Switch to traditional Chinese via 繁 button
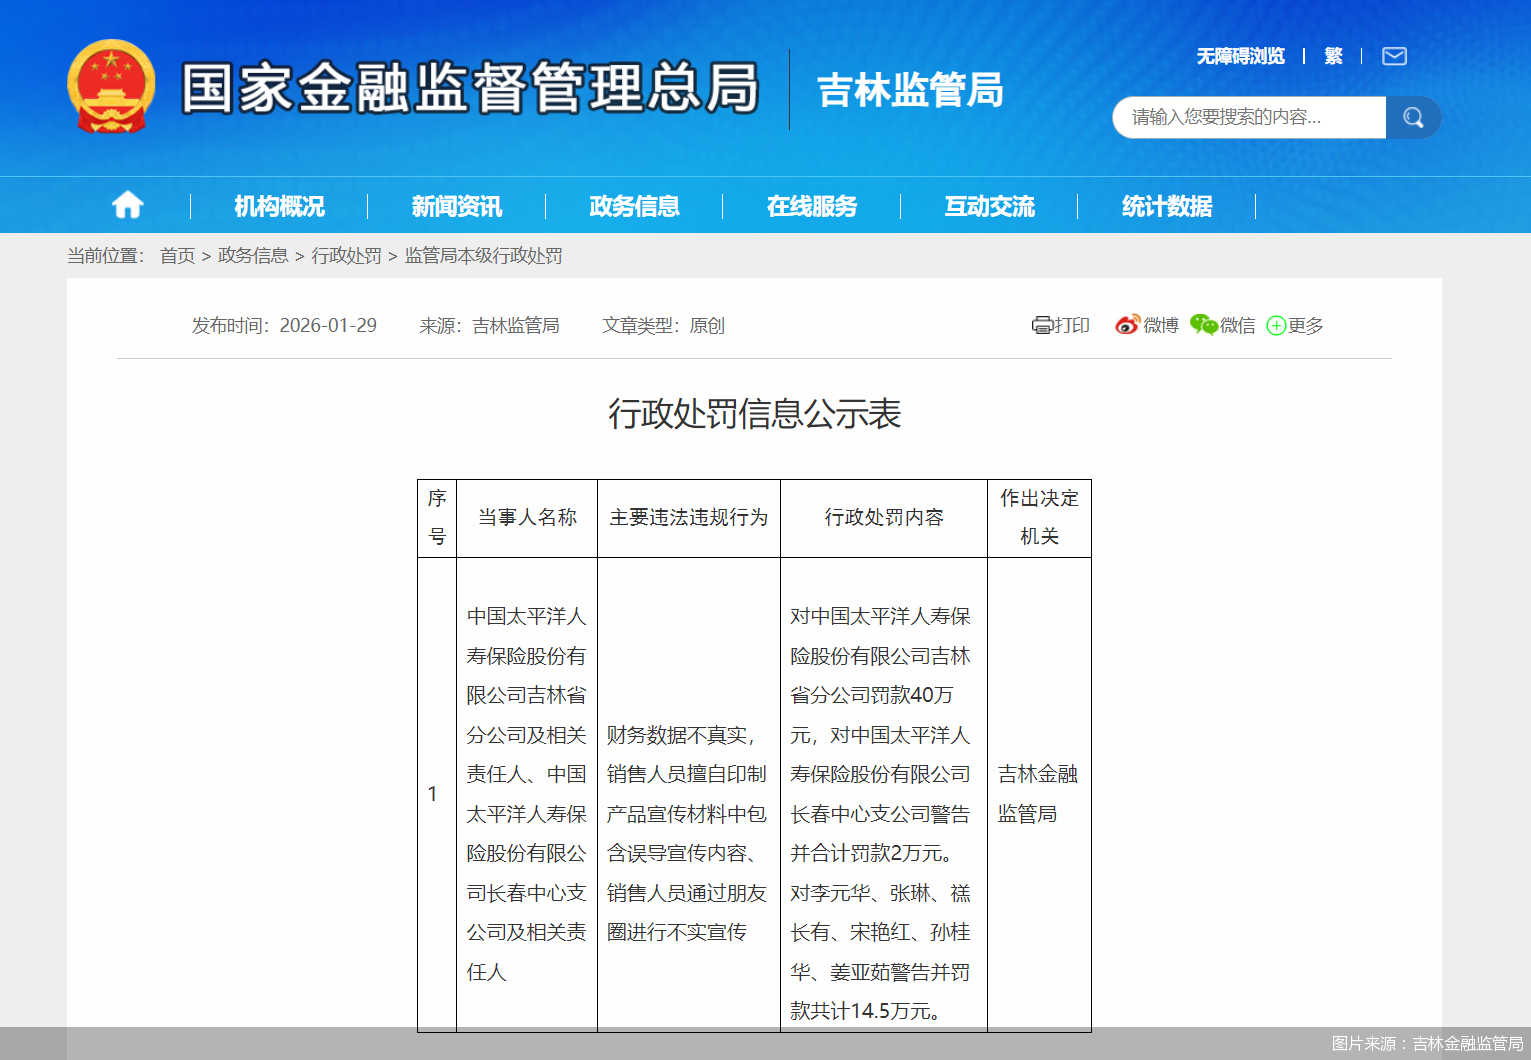The image size is (1531, 1060). point(1333,56)
